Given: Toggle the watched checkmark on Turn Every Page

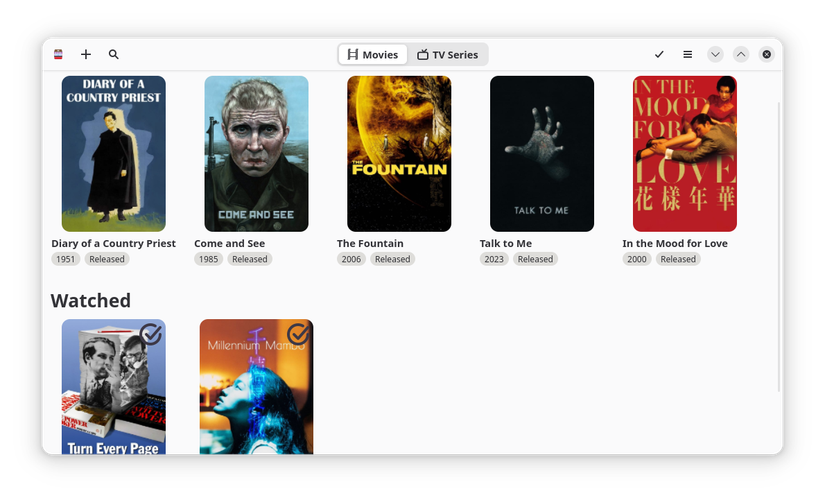Looking at the screenshot, I should [151, 334].
